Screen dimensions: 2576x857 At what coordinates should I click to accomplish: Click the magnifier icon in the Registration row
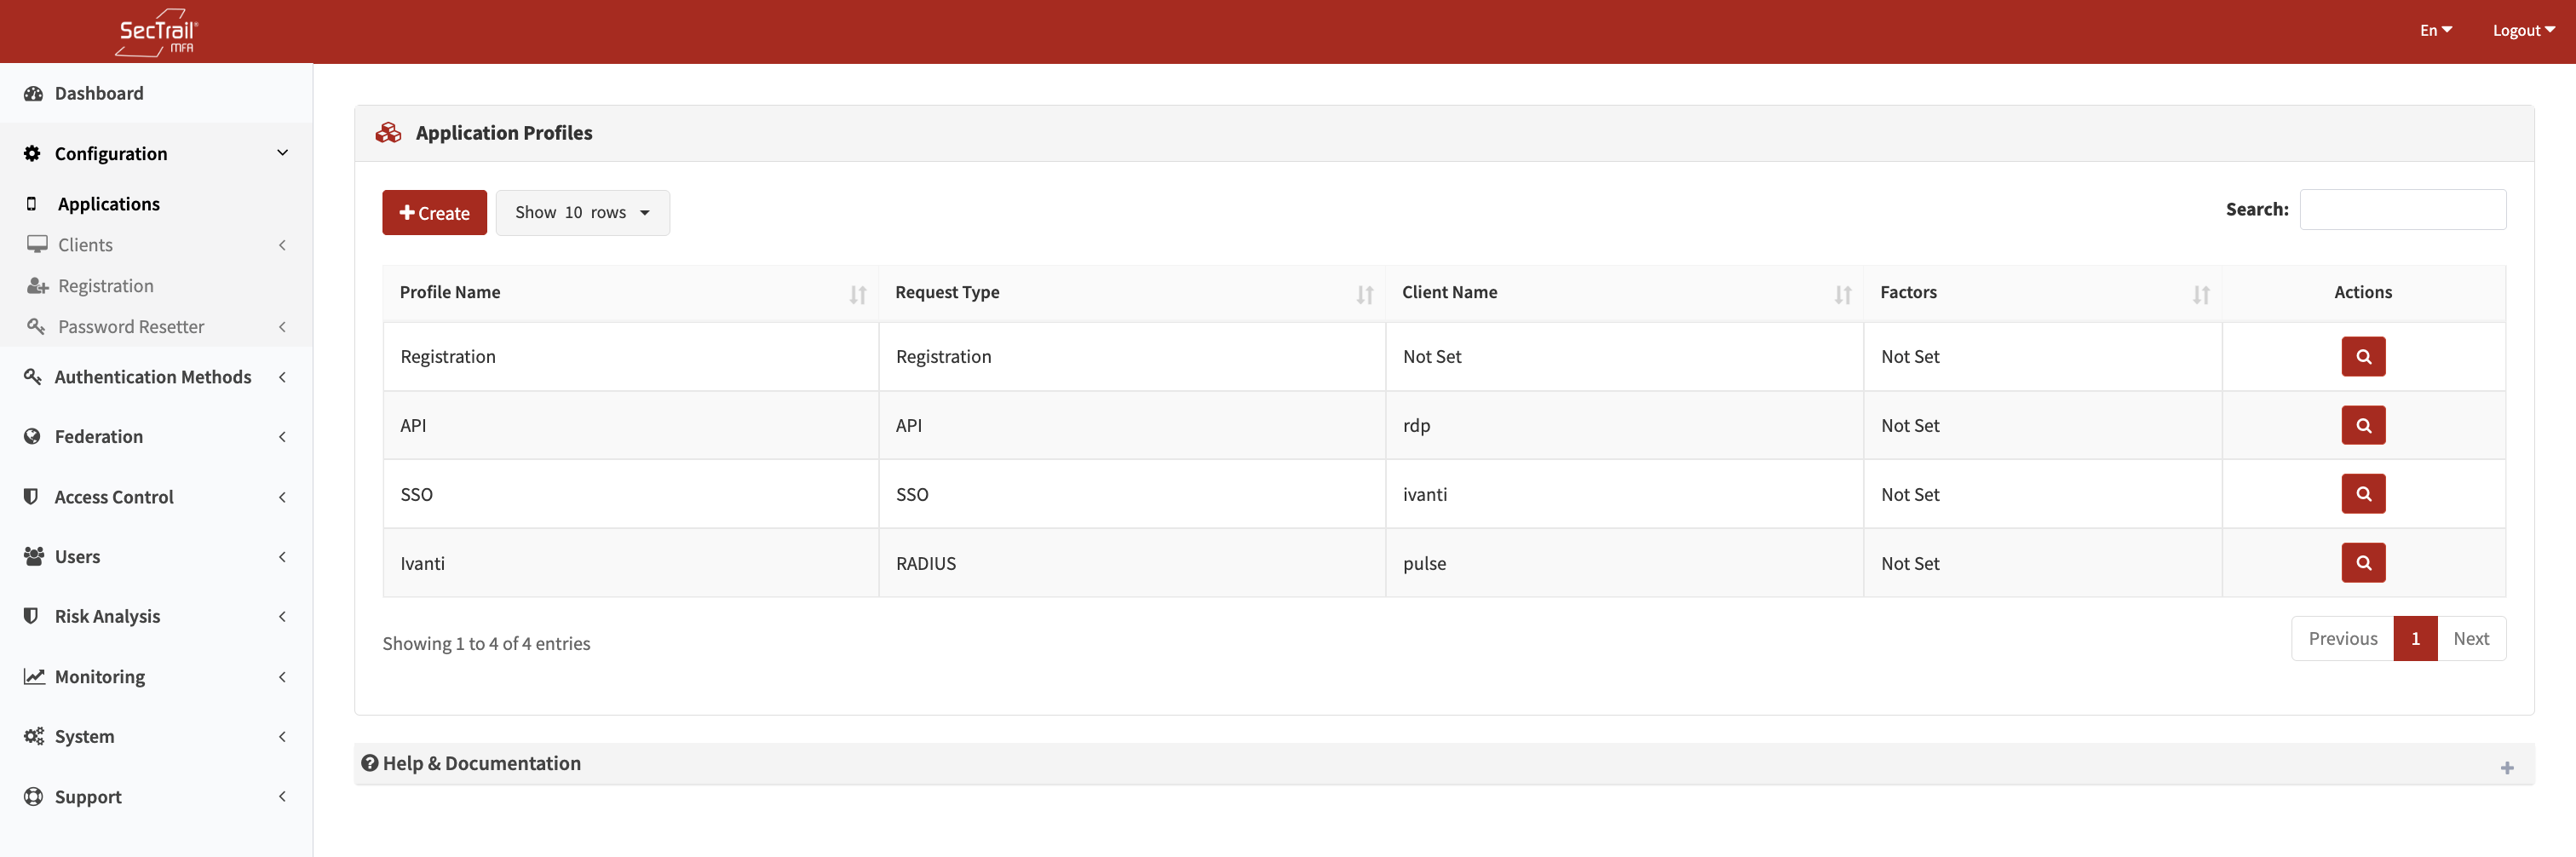pyautogui.click(x=2362, y=357)
